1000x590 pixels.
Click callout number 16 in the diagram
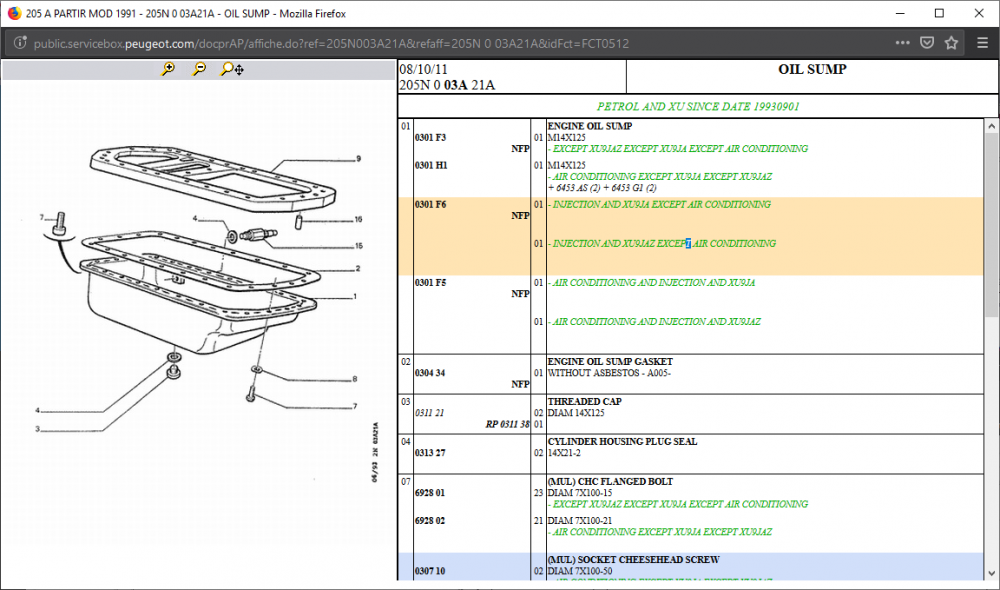[358, 219]
